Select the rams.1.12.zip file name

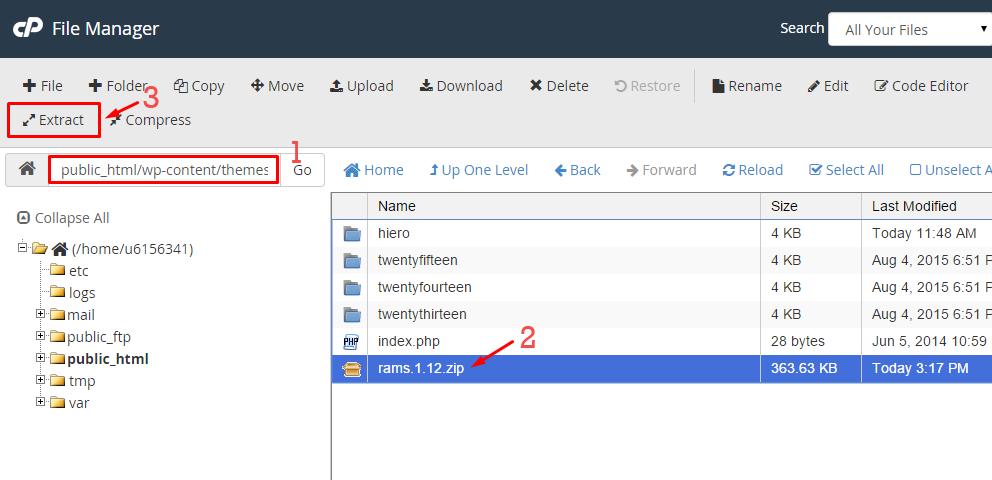pyautogui.click(x=421, y=369)
